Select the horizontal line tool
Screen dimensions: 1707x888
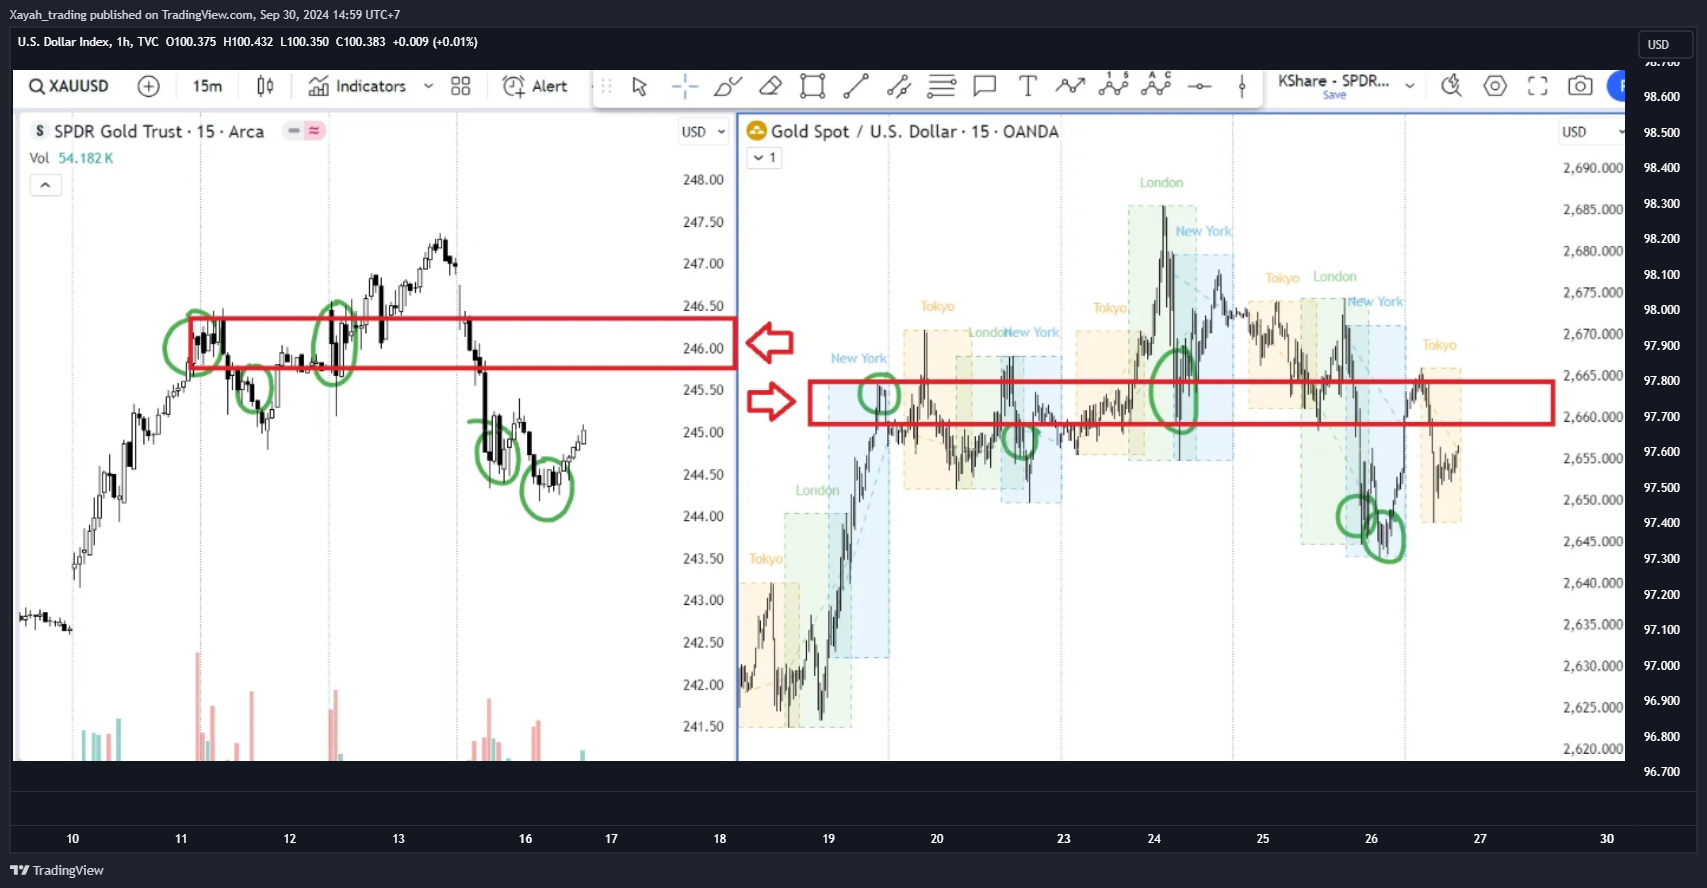[1199, 87]
